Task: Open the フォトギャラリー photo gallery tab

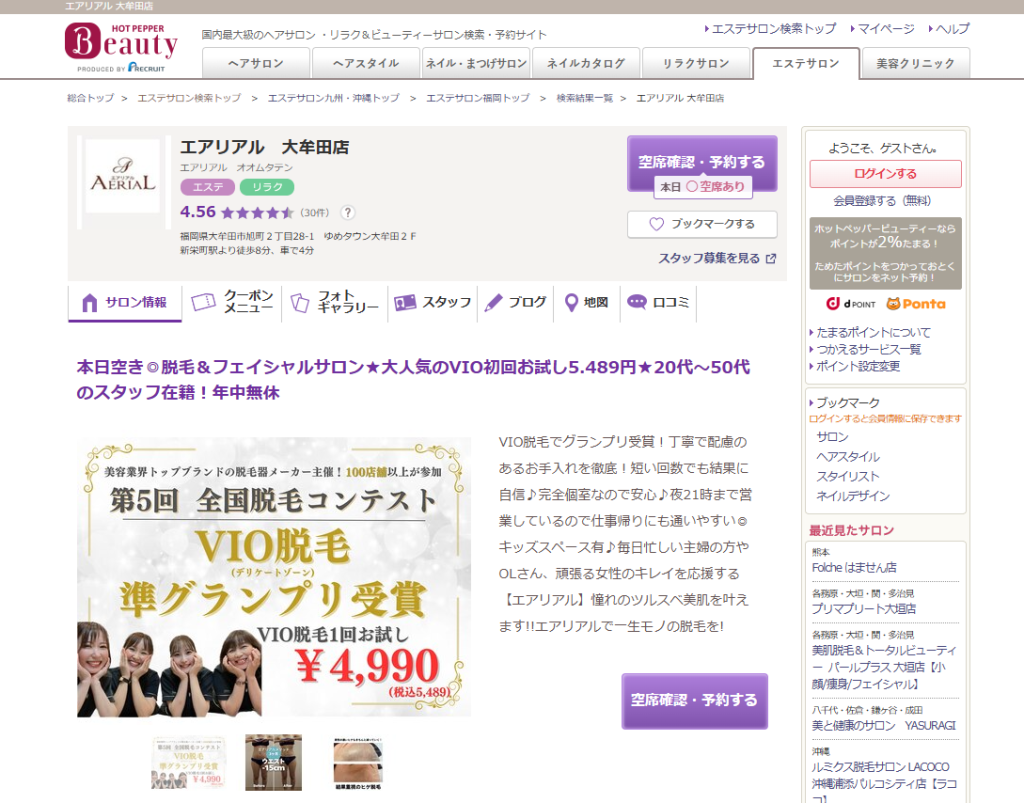Action: coord(335,302)
